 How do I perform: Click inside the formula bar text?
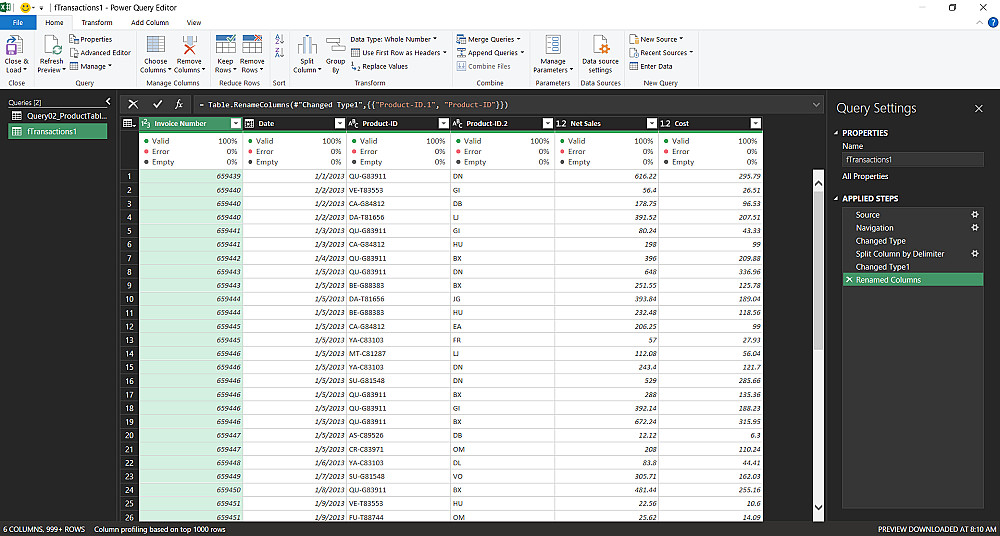(353, 105)
